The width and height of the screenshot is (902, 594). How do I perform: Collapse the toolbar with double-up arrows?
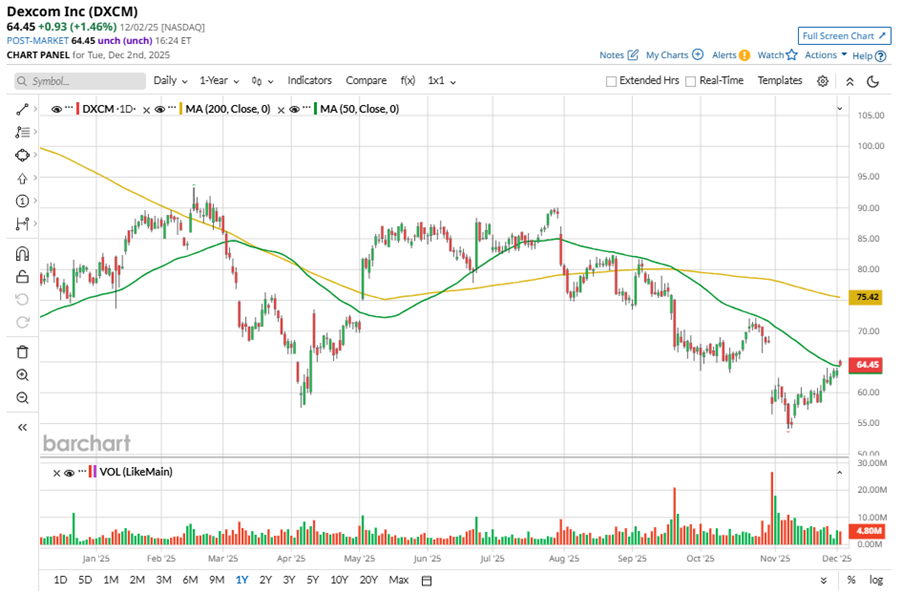pyautogui.click(x=850, y=82)
